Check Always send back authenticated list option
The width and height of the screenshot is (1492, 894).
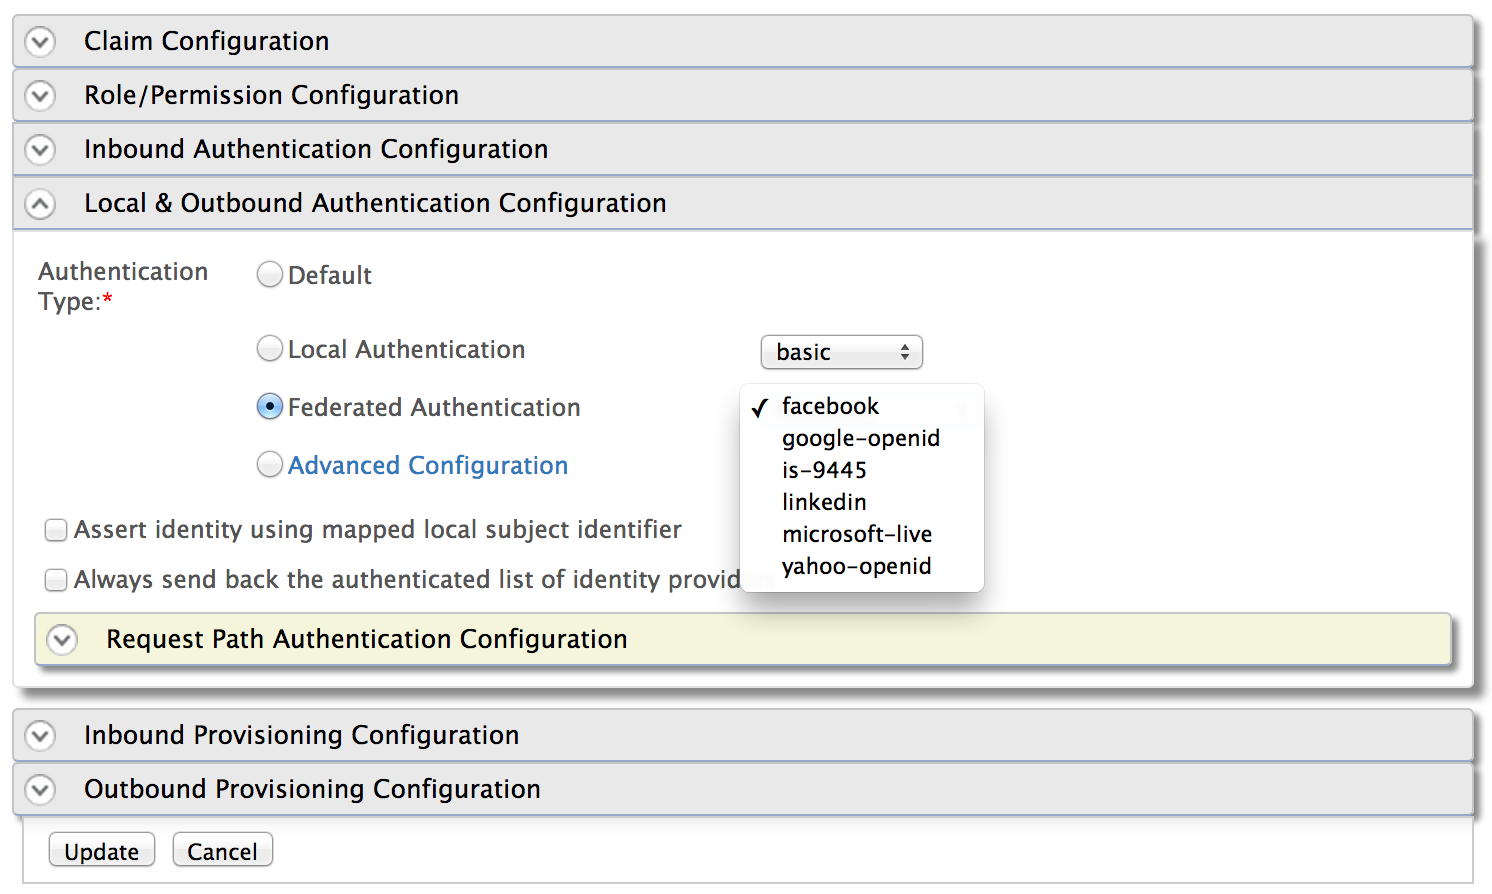(x=56, y=580)
